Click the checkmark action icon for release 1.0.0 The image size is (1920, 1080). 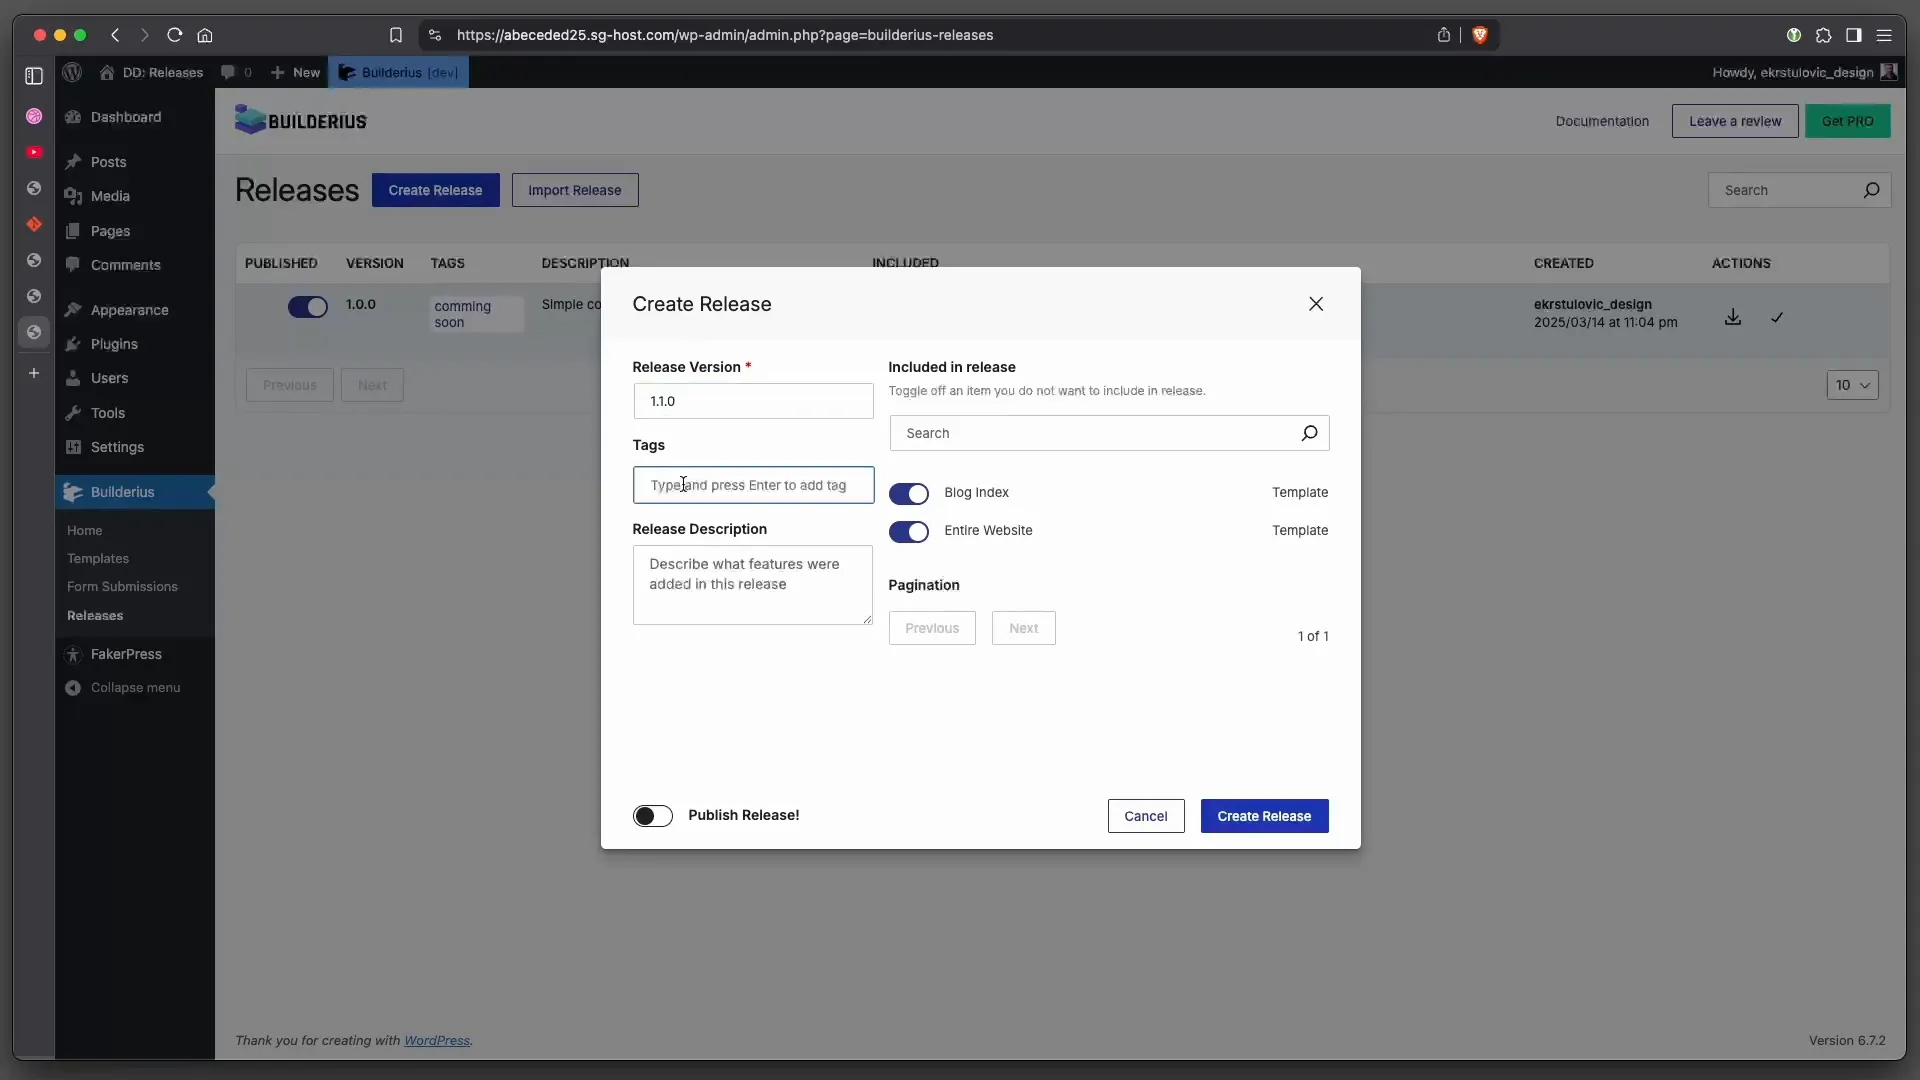[1777, 317]
